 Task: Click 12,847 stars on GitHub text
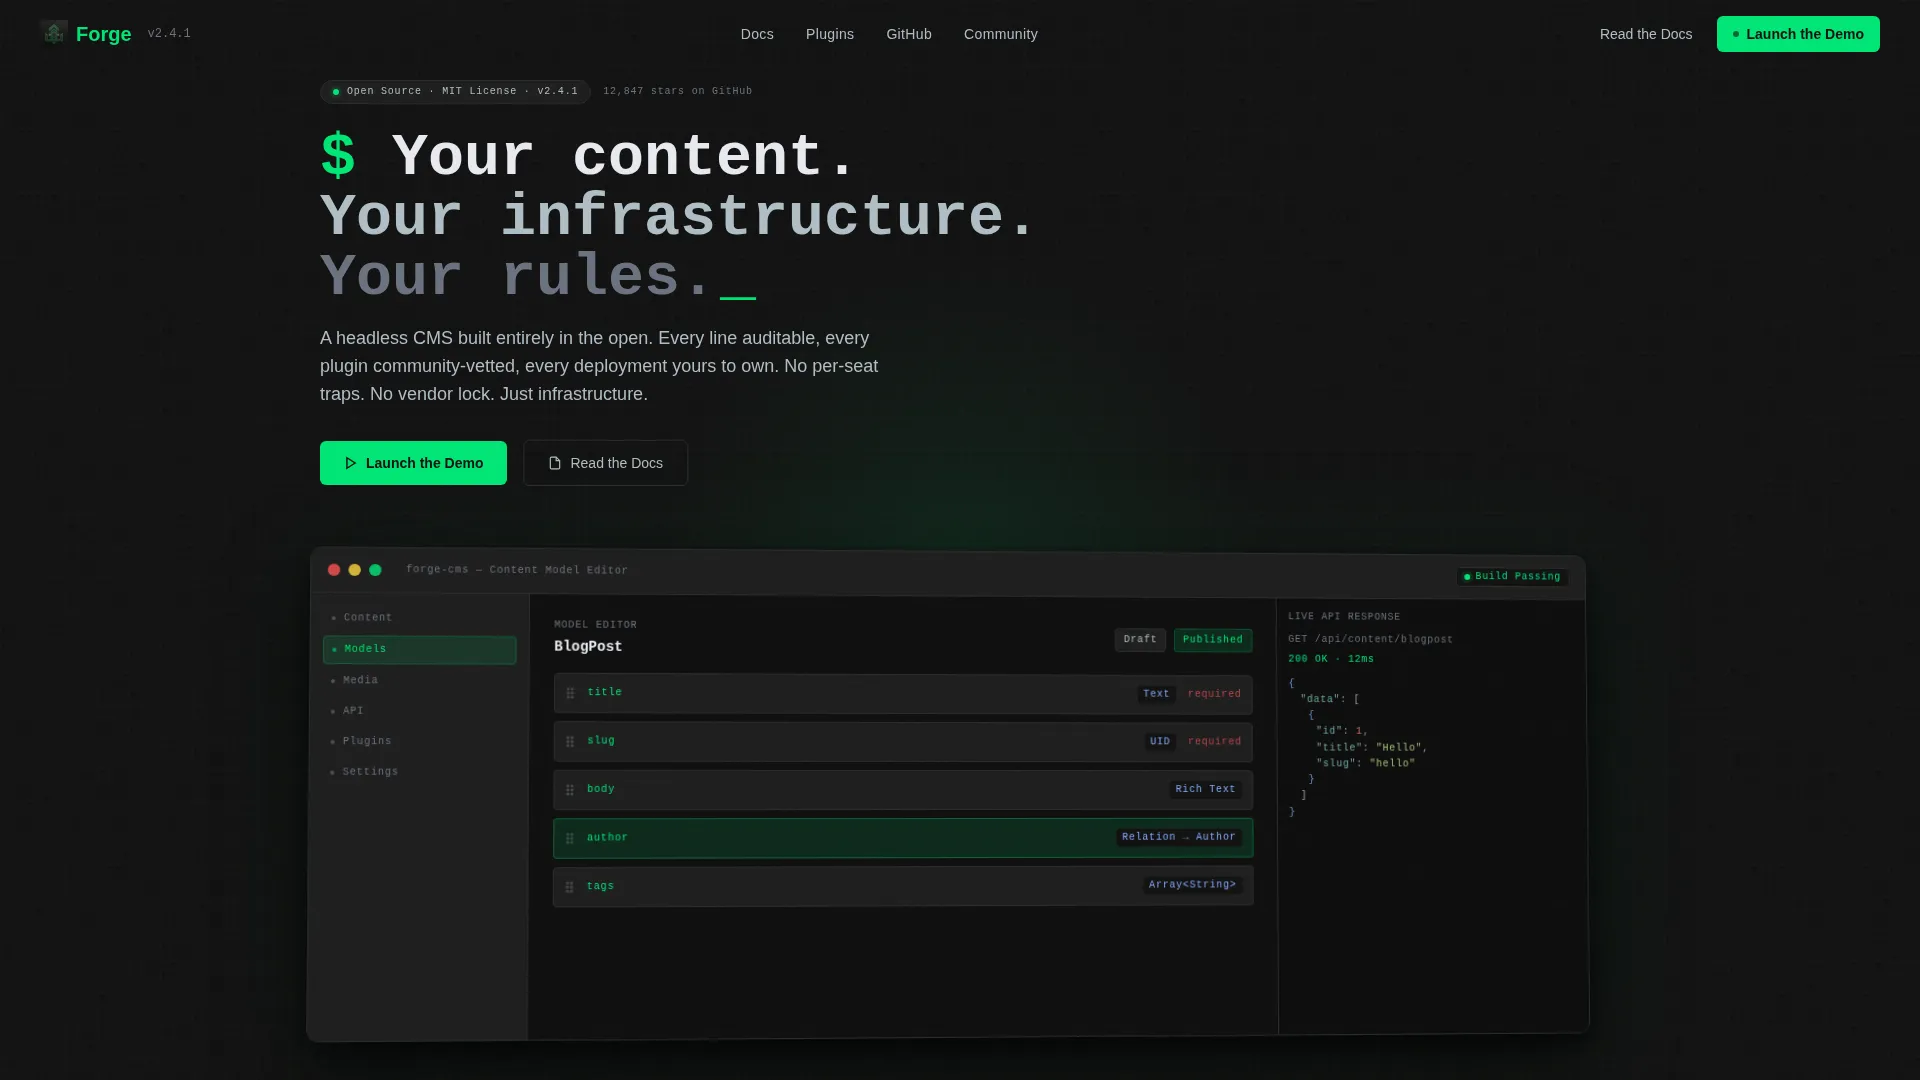677,91
